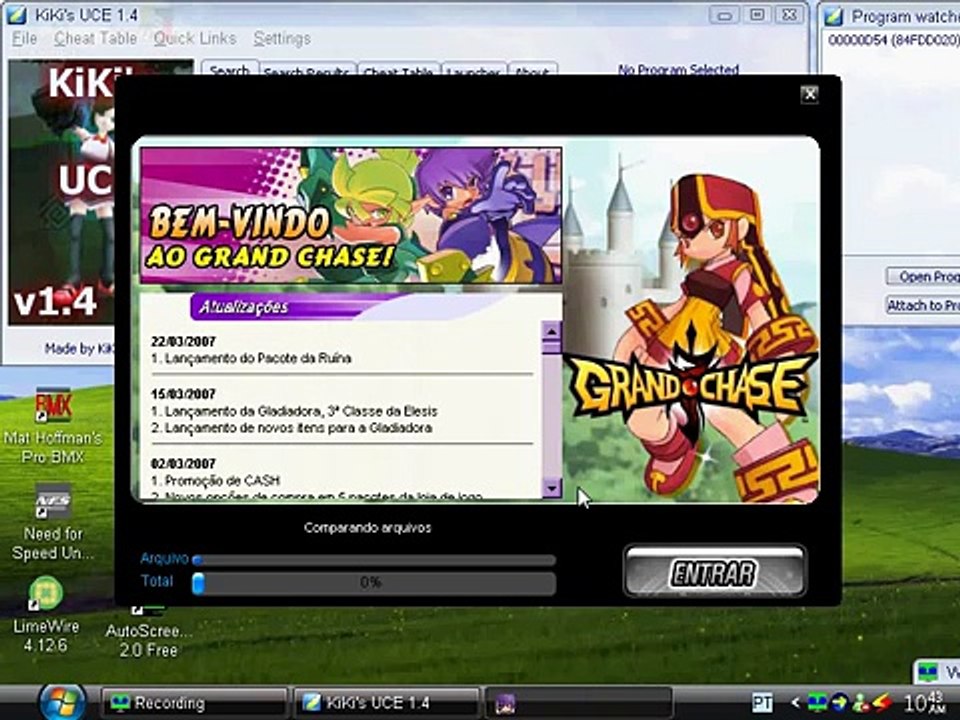Expand hidden tray icons with the arrow
The width and height of the screenshot is (960, 720).
pos(795,702)
